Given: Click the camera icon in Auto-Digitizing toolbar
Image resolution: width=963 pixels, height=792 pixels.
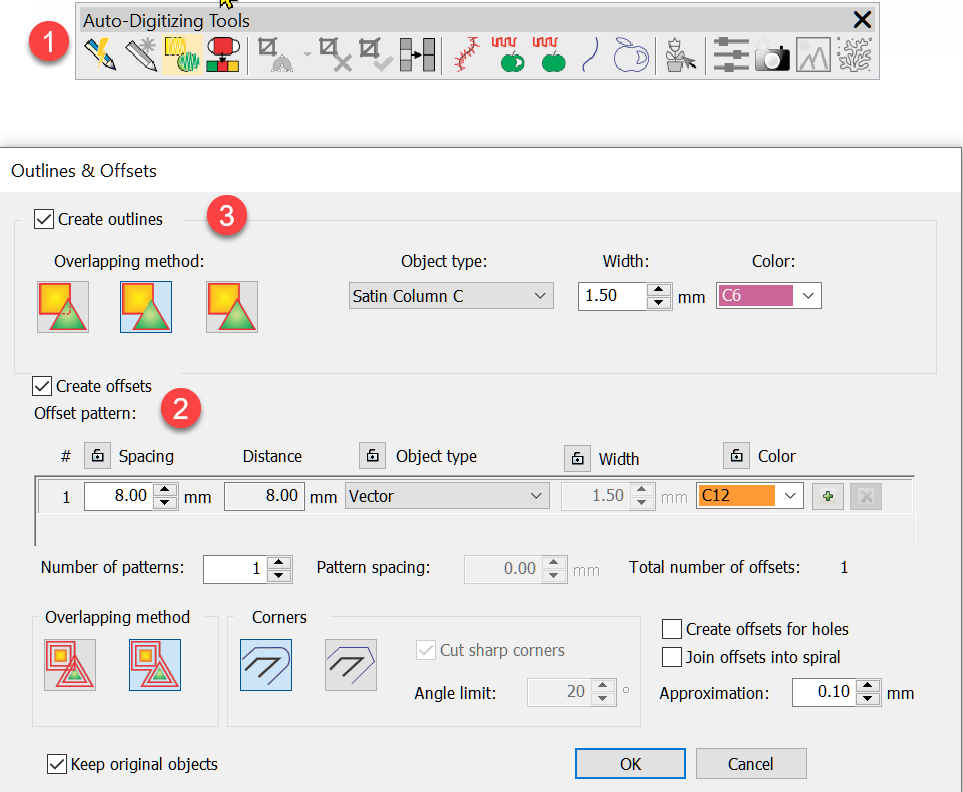Looking at the screenshot, I should point(772,56).
